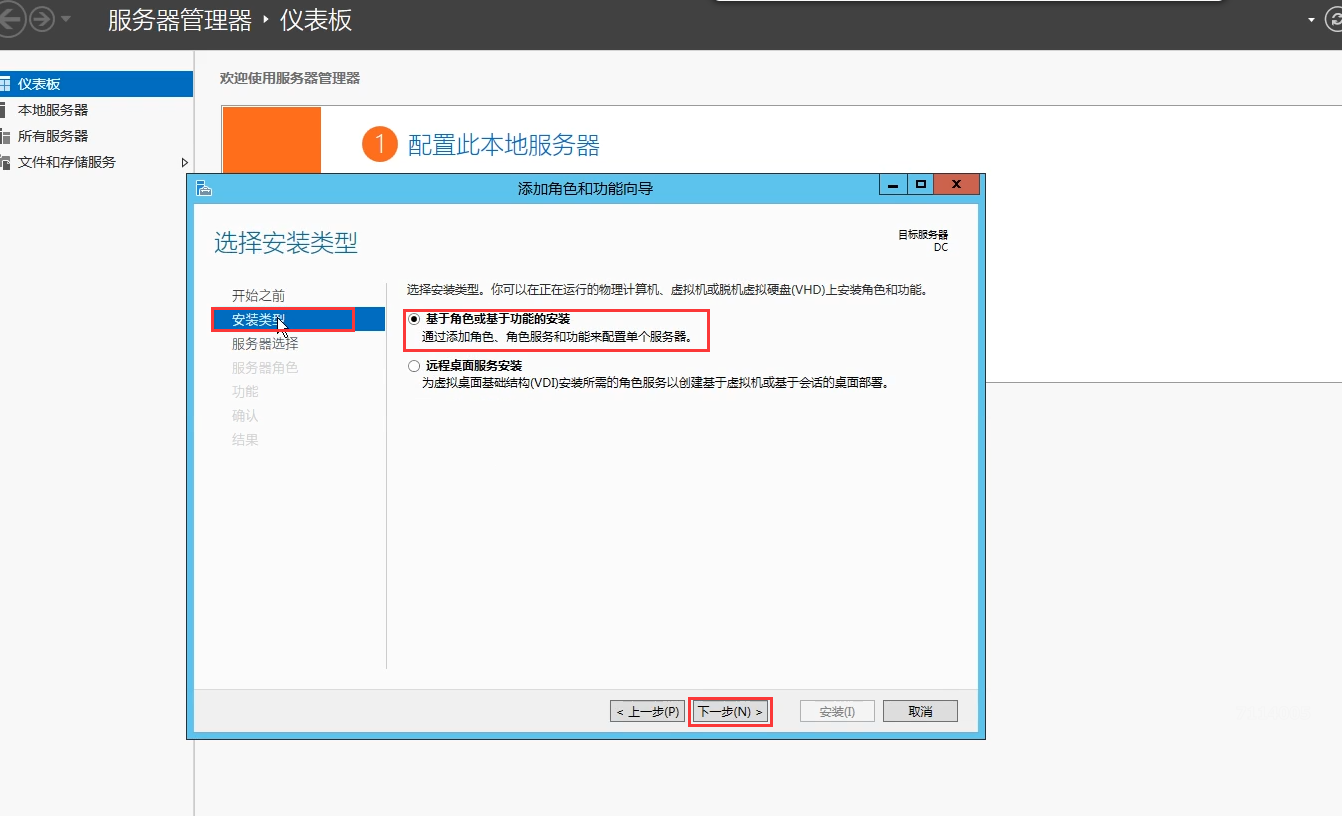Viewport: 1342px width, 816px height.
Task: Click the 服务器管理器 breadcrumb title
Action: click(180, 20)
